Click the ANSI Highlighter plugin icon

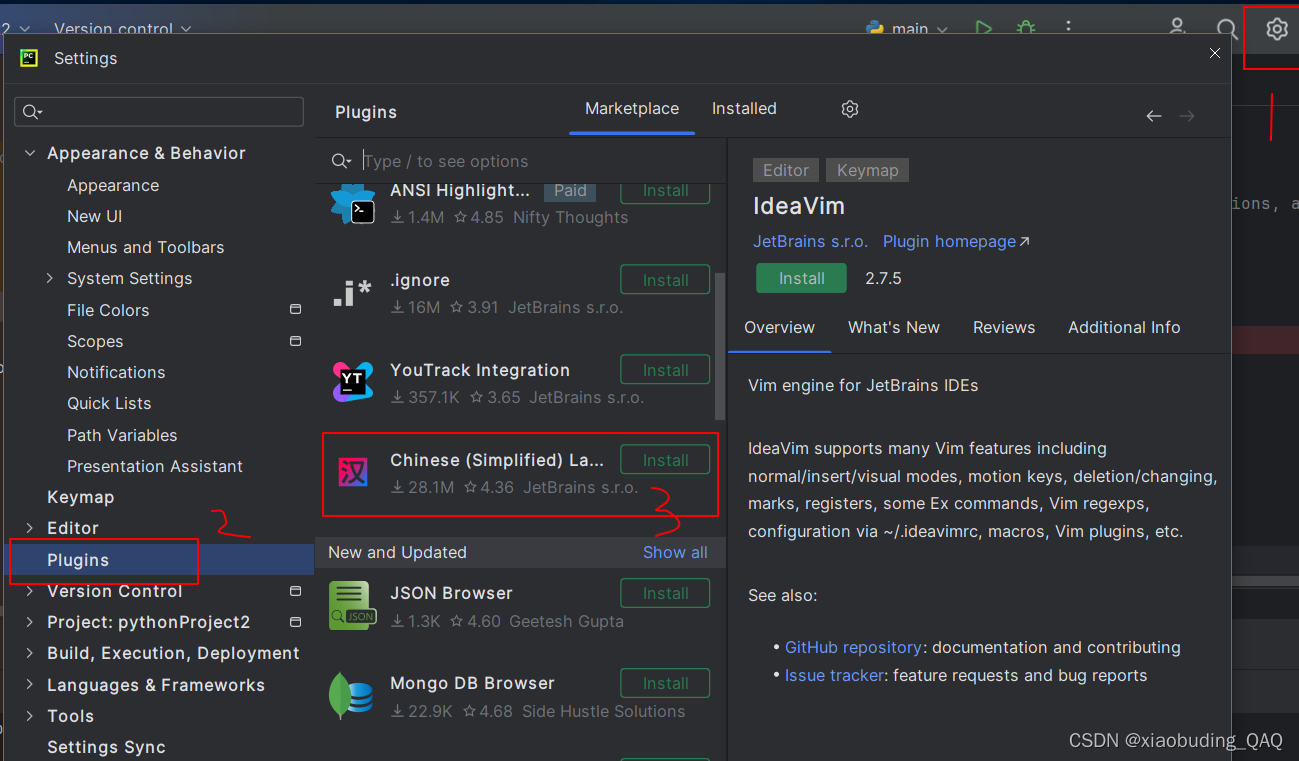352,203
